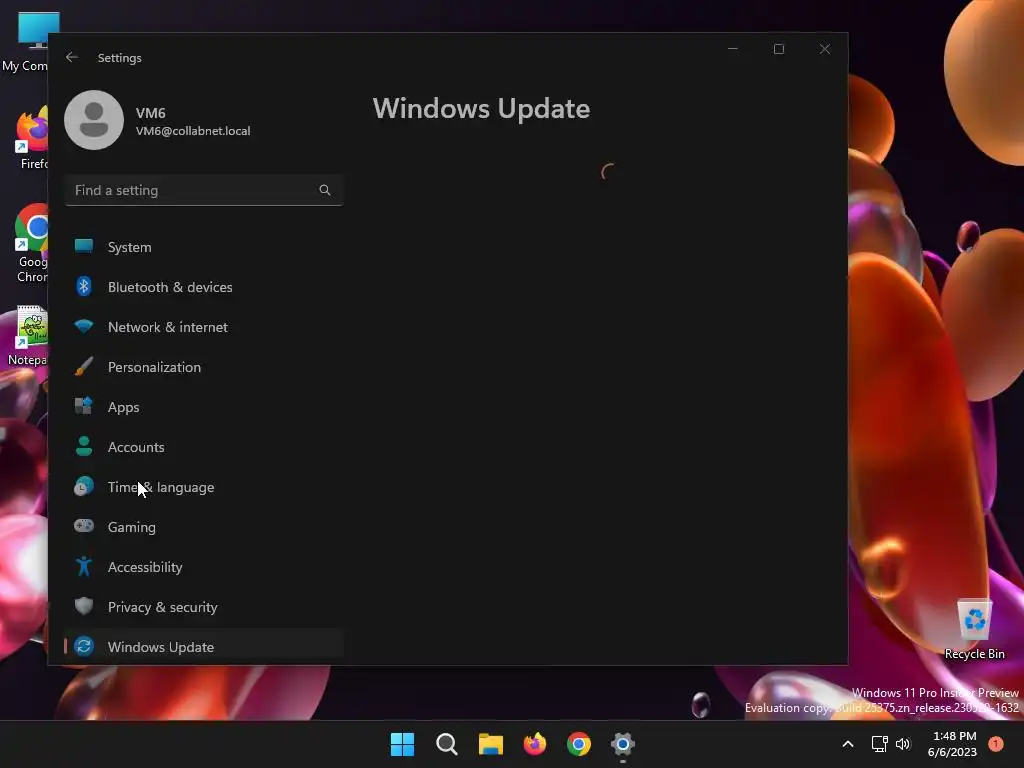Minimize the Settings window
Image resolution: width=1024 pixels, height=768 pixels.
(733, 49)
